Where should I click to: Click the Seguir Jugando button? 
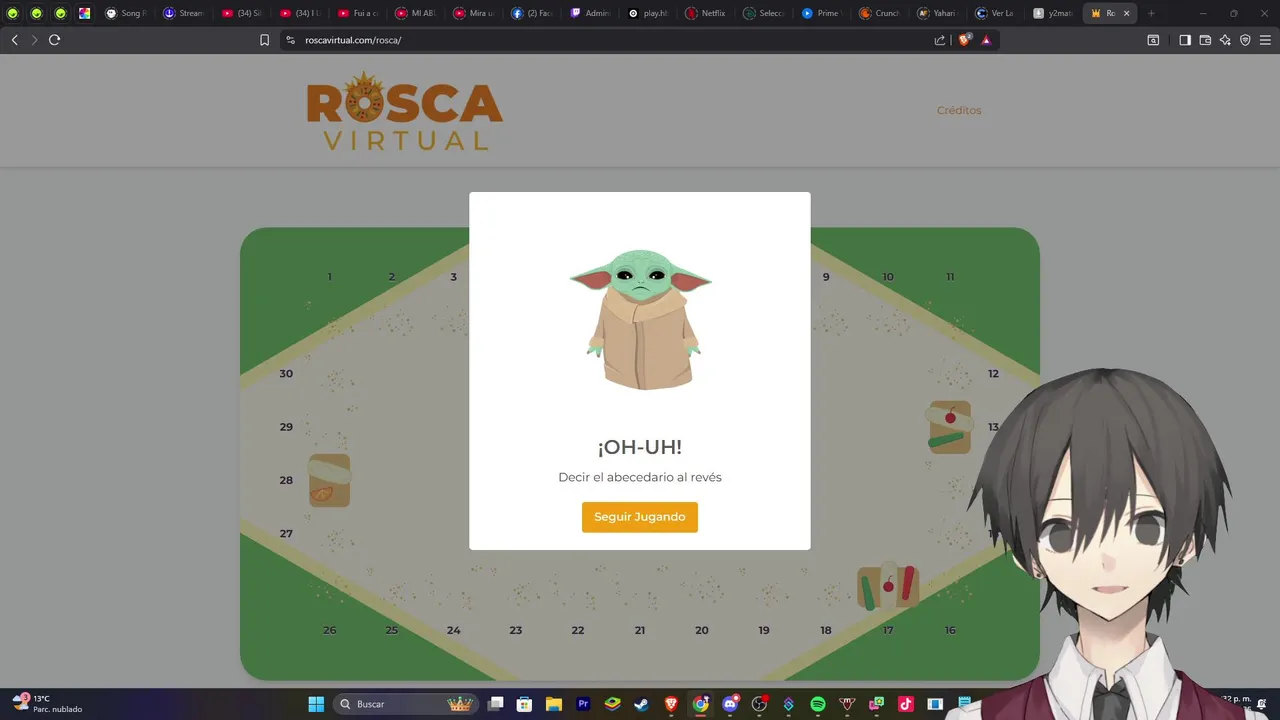point(640,517)
